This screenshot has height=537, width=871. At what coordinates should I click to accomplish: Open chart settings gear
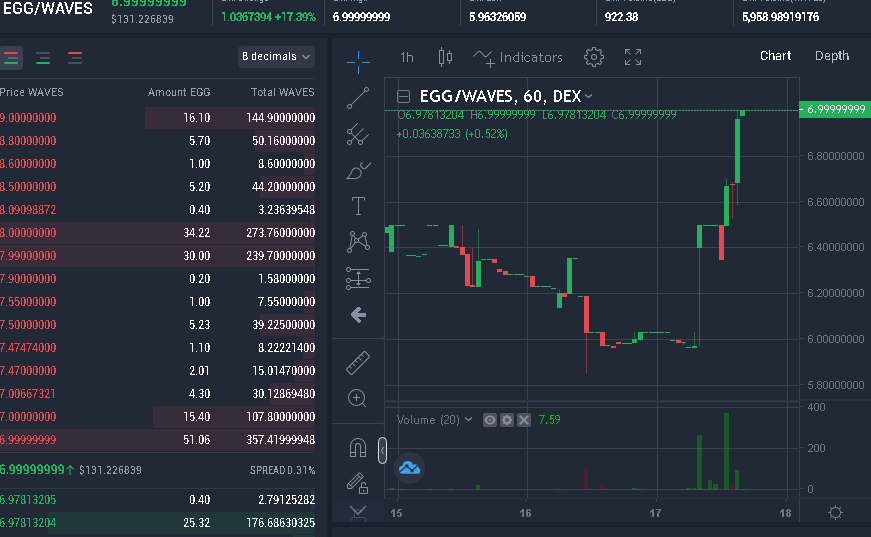coord(594,57)
